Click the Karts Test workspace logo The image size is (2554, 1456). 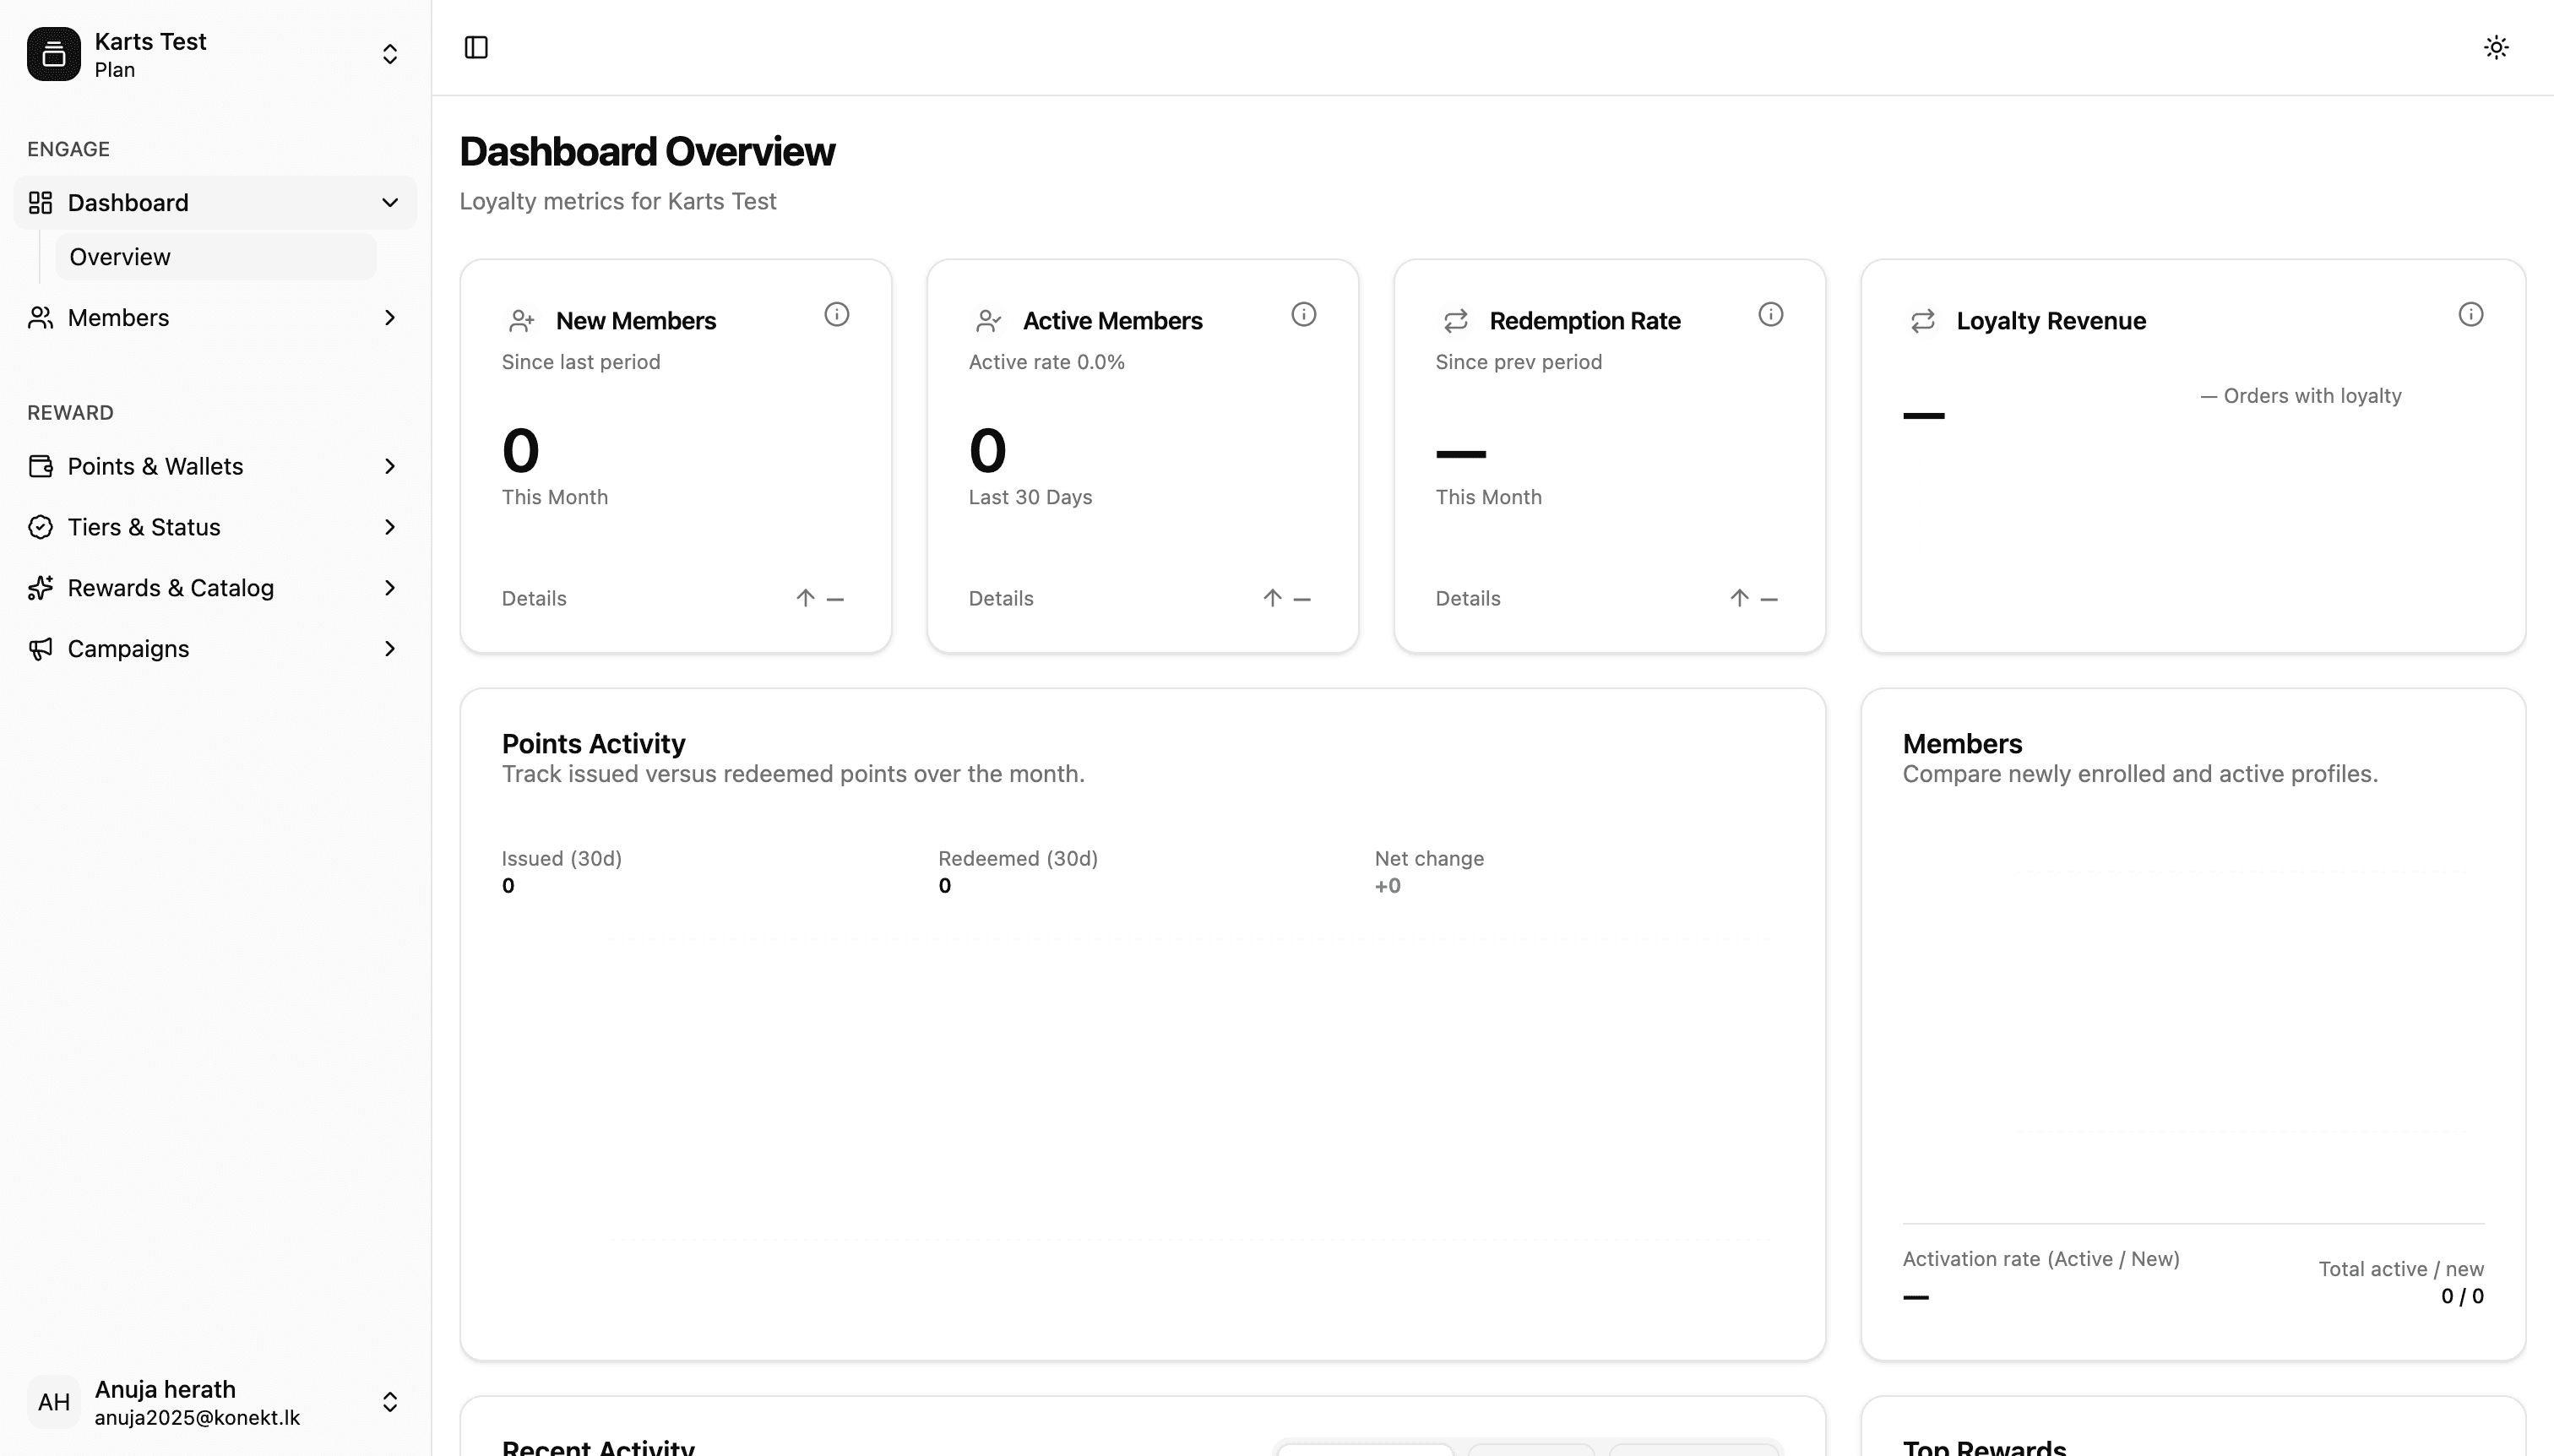(x=54, y=54)
